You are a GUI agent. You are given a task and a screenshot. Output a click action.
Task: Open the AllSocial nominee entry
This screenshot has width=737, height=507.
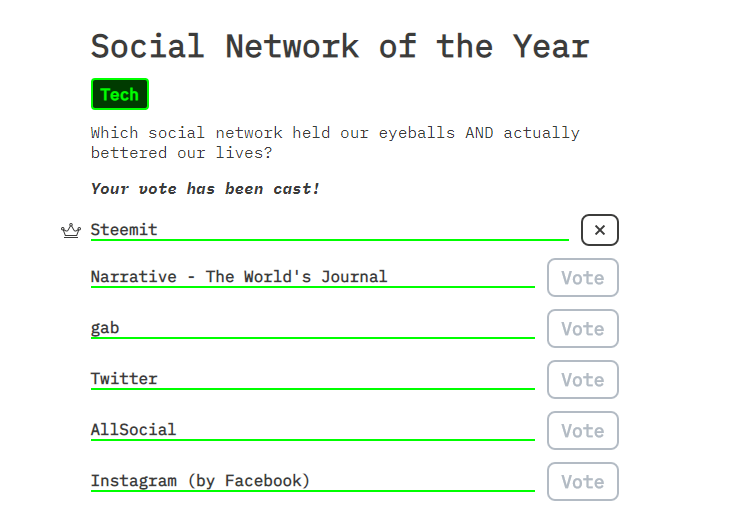pyautogui.click(x=133, y=429)
